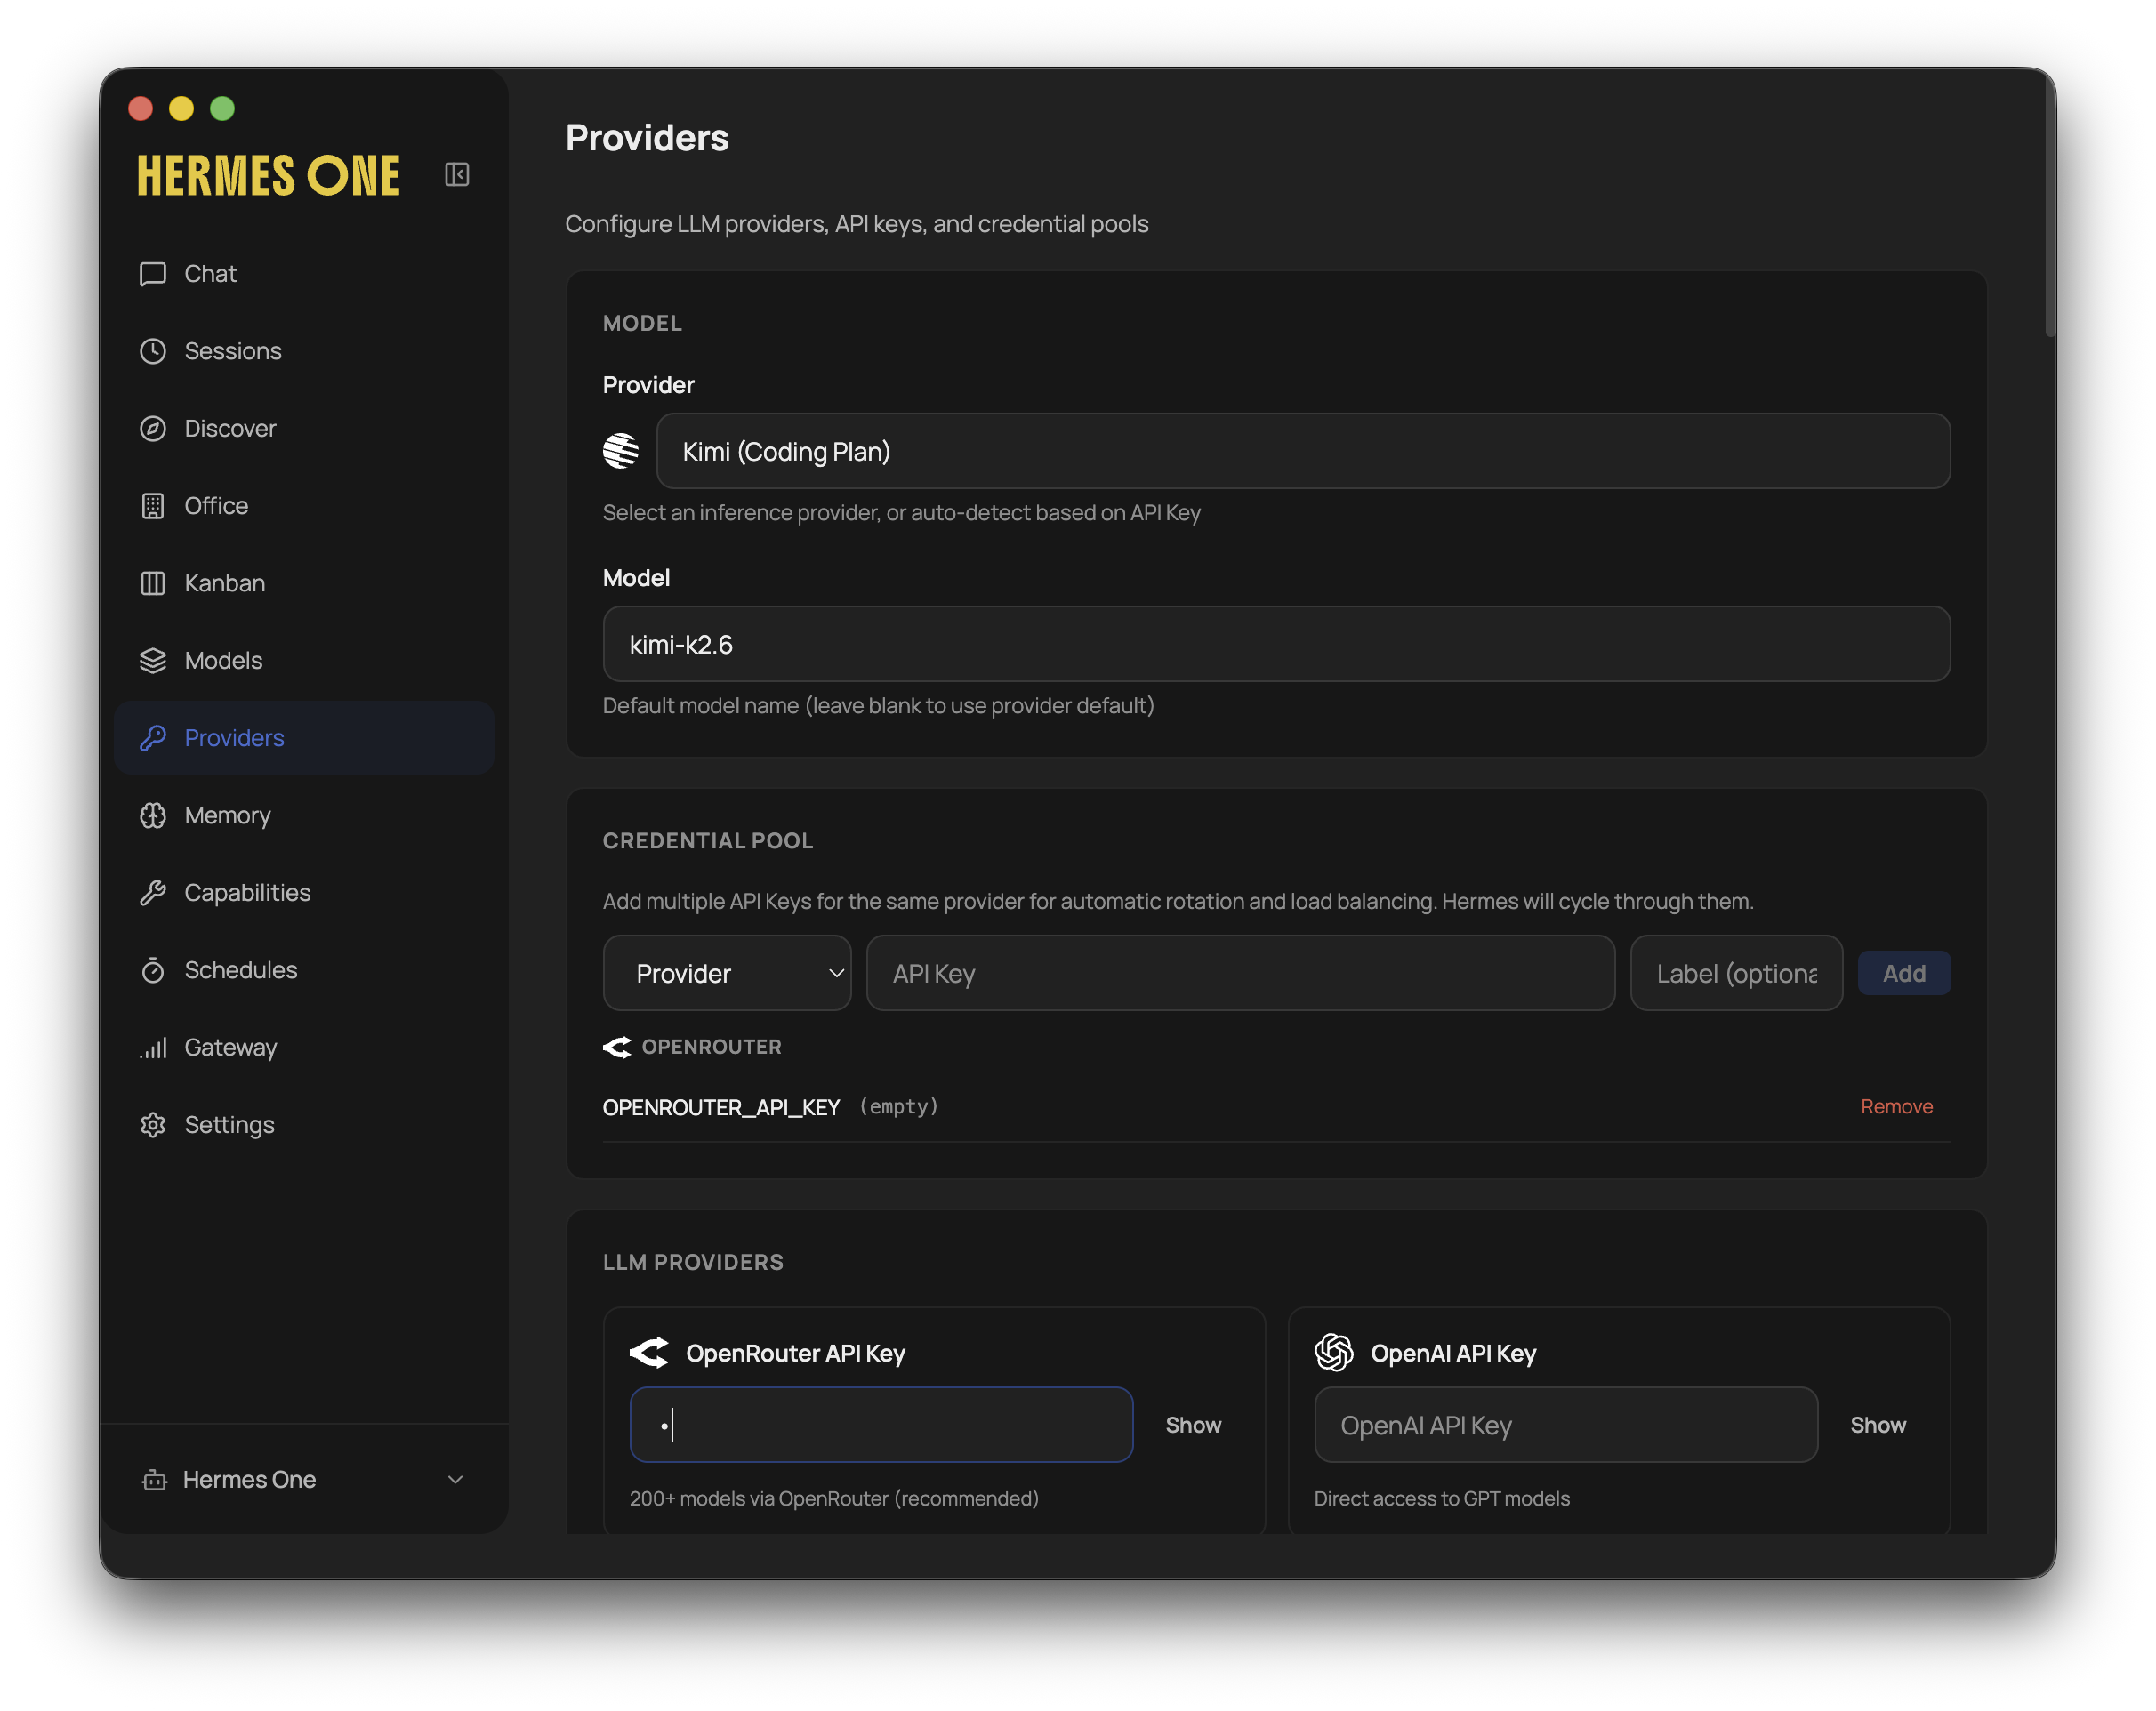Open the Memory page
Image resolution: width=2156 pixels, height=1711 pixels.
(x=304, y=816)
